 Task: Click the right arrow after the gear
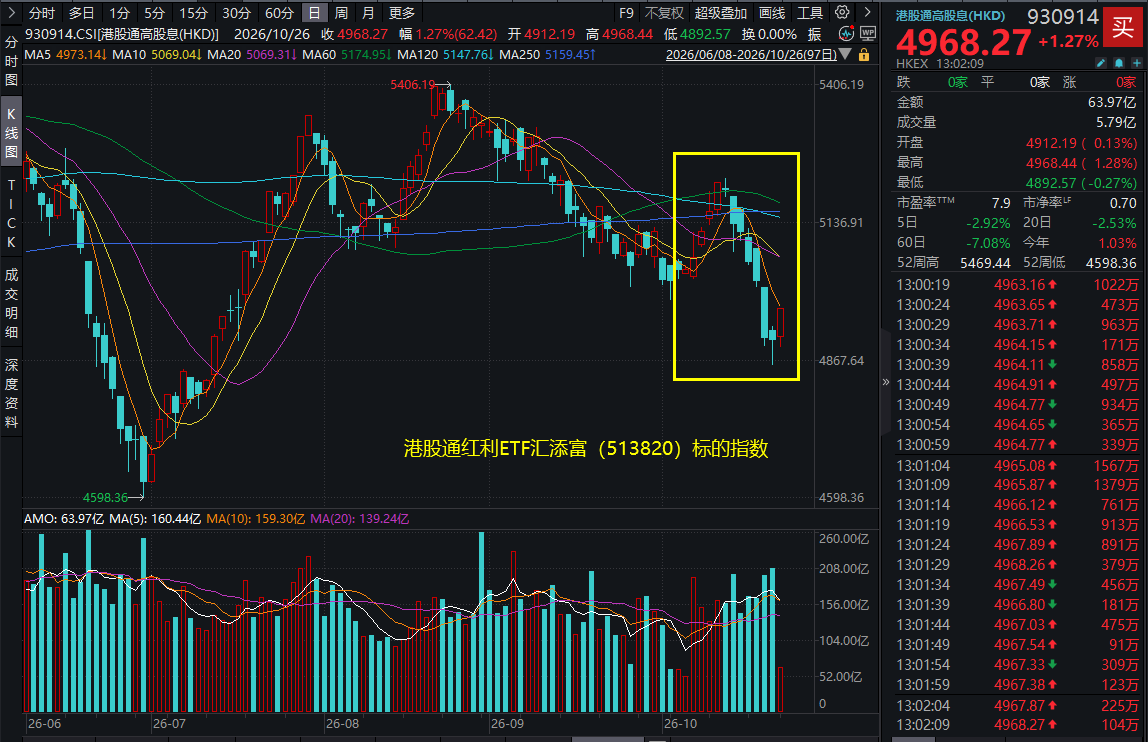[868, 12]
